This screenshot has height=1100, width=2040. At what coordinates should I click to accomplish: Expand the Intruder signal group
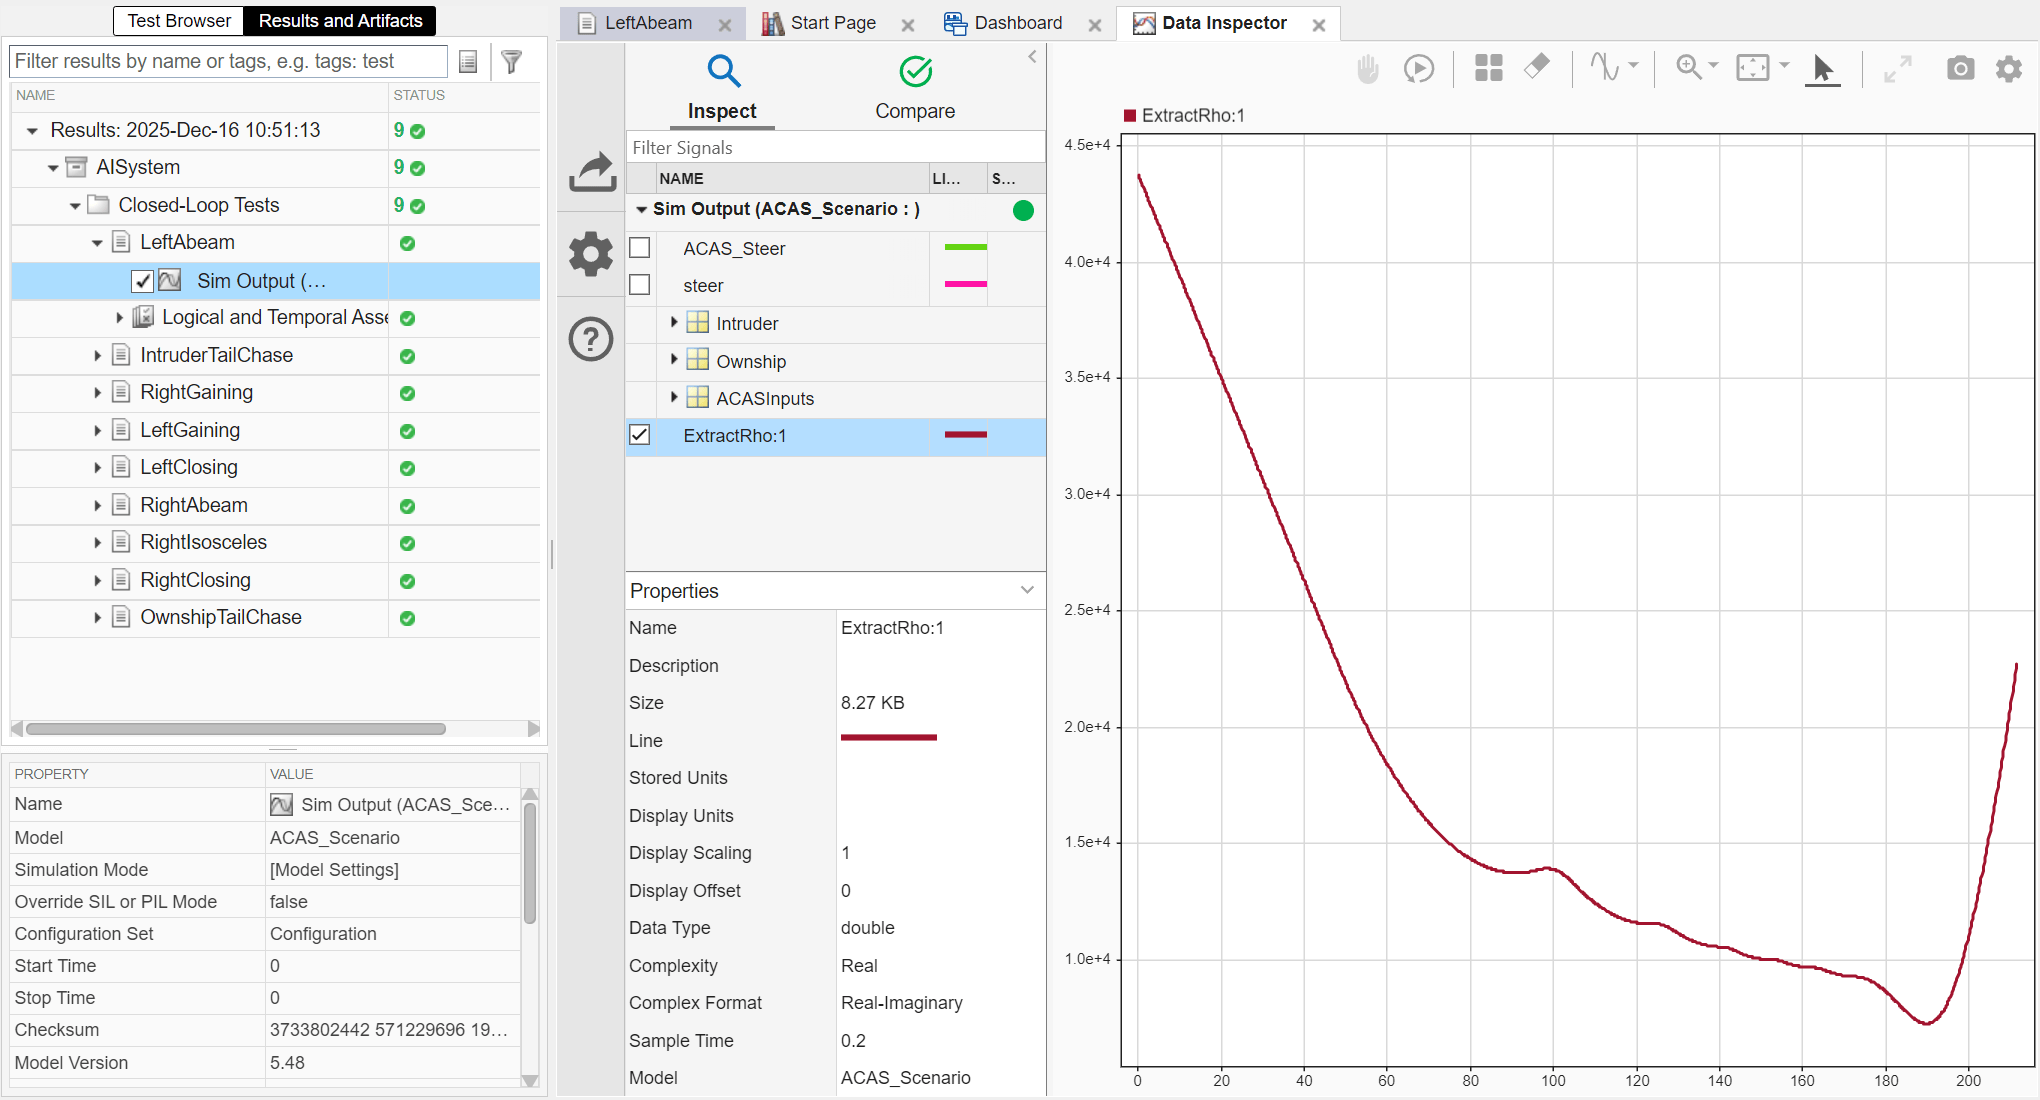(674, 322)
